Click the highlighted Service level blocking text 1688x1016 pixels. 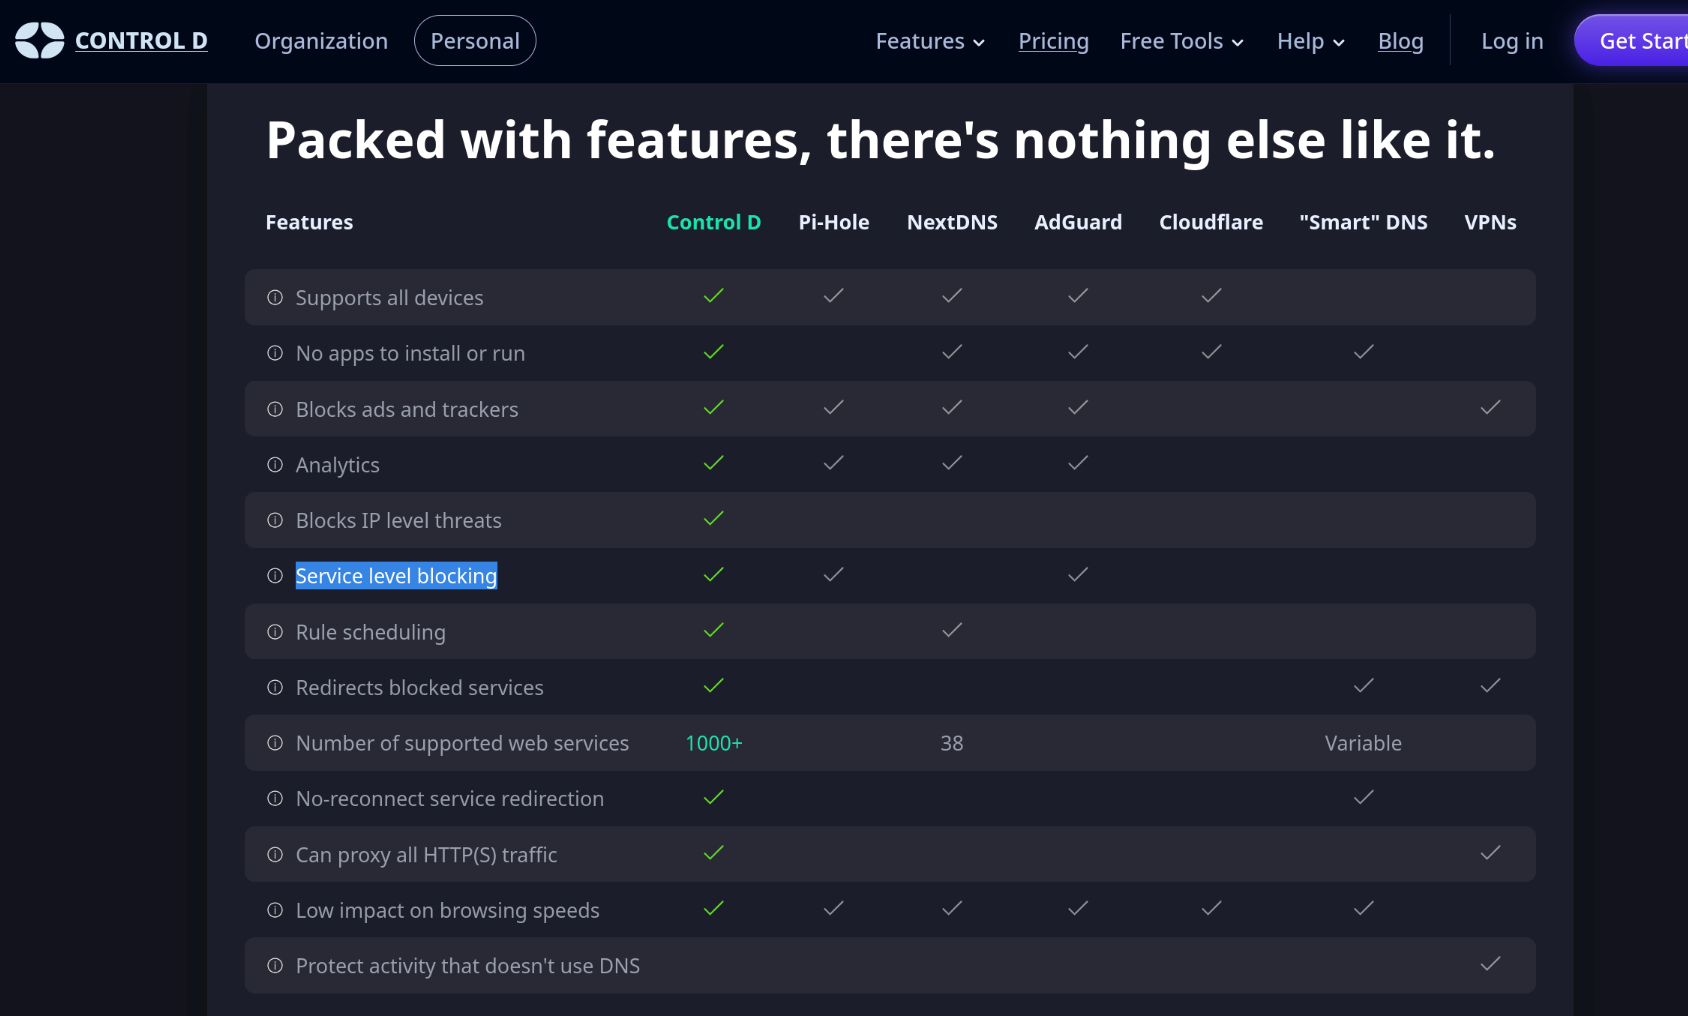396,576
